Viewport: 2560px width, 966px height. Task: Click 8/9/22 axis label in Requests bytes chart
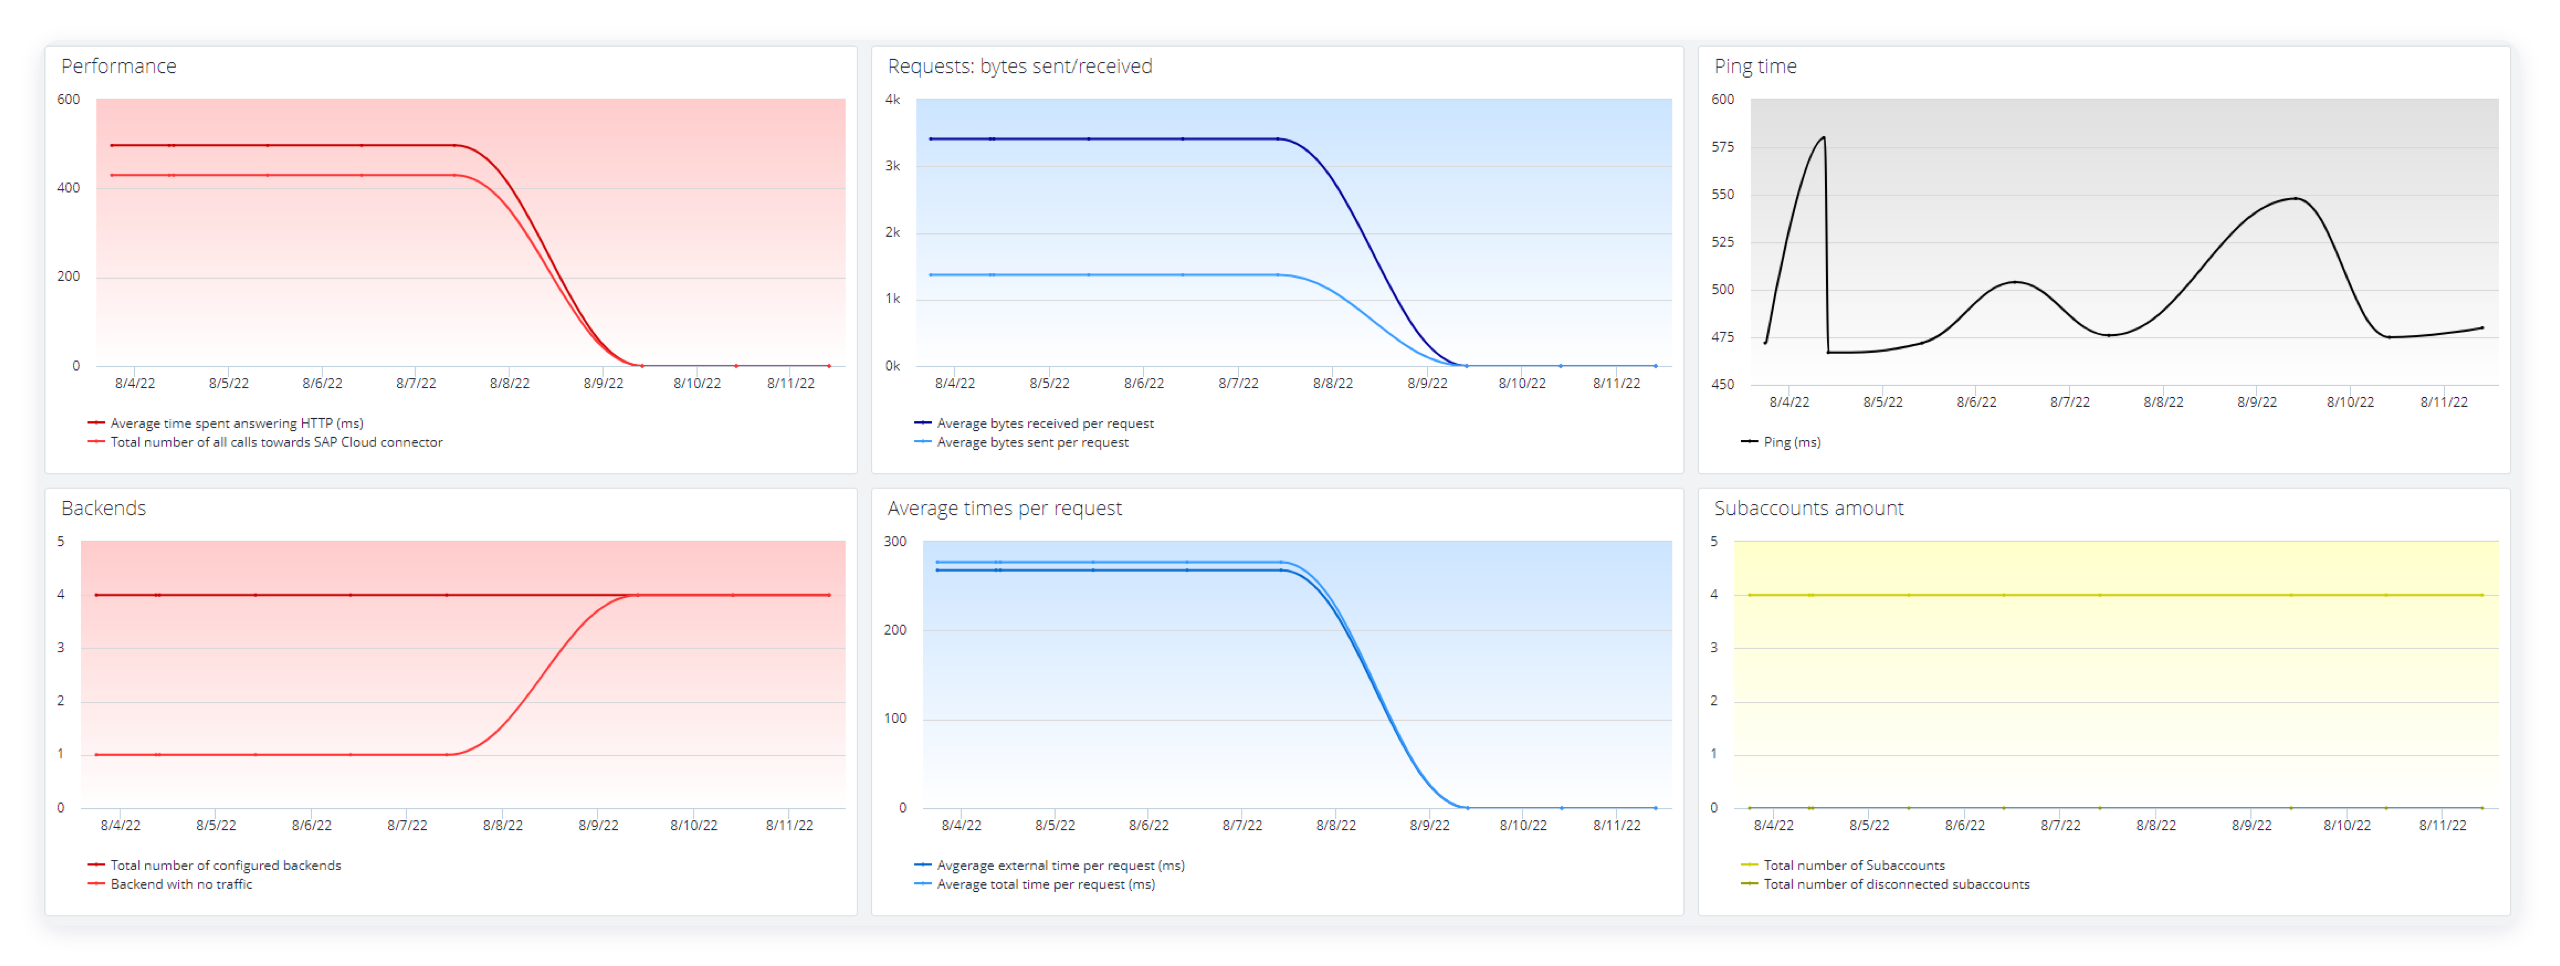tap(1427, 383)
